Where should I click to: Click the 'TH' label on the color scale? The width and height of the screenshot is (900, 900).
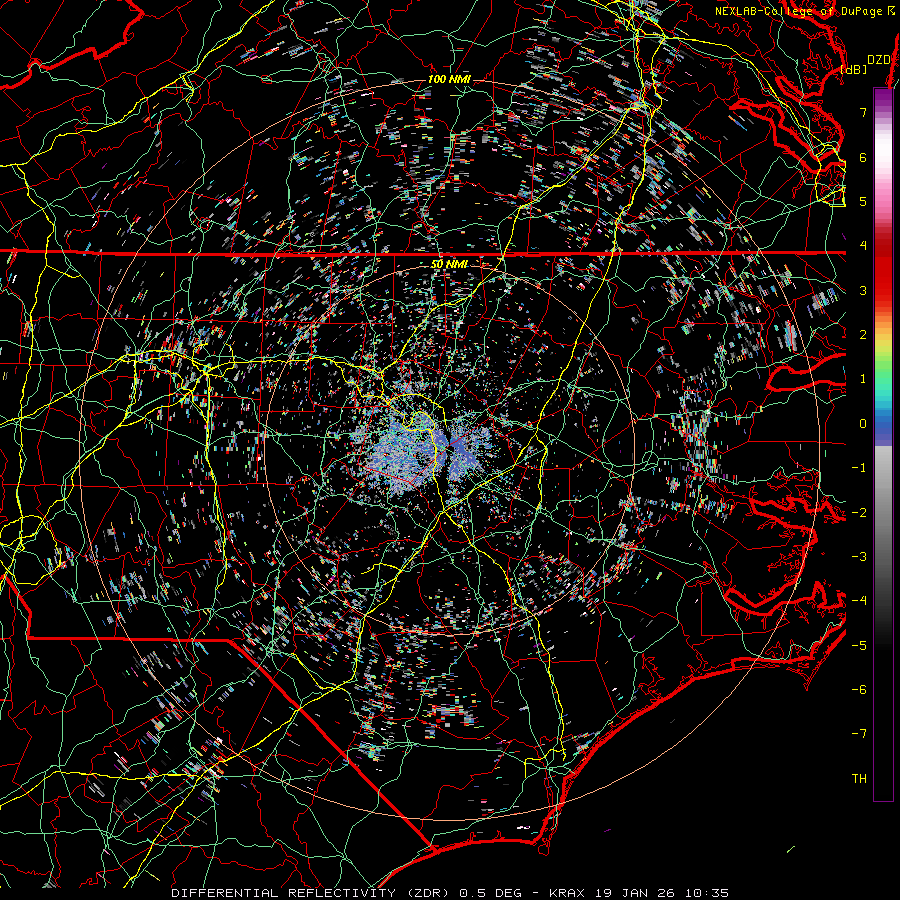[859, 779]
